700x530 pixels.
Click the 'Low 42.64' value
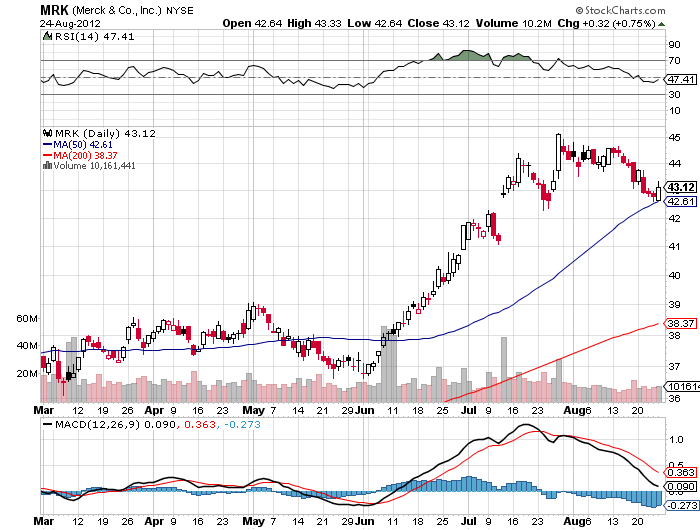[375, 23]
